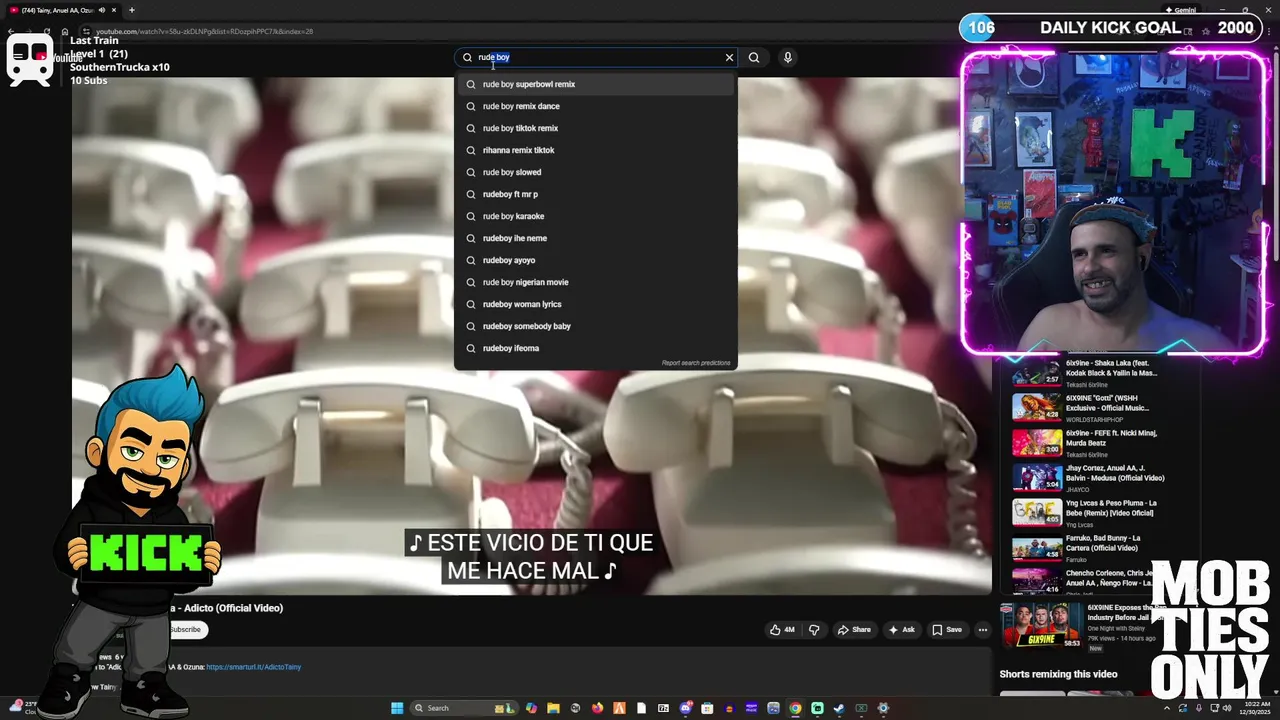Open Discord from the taskbar

tap(685, 708)
